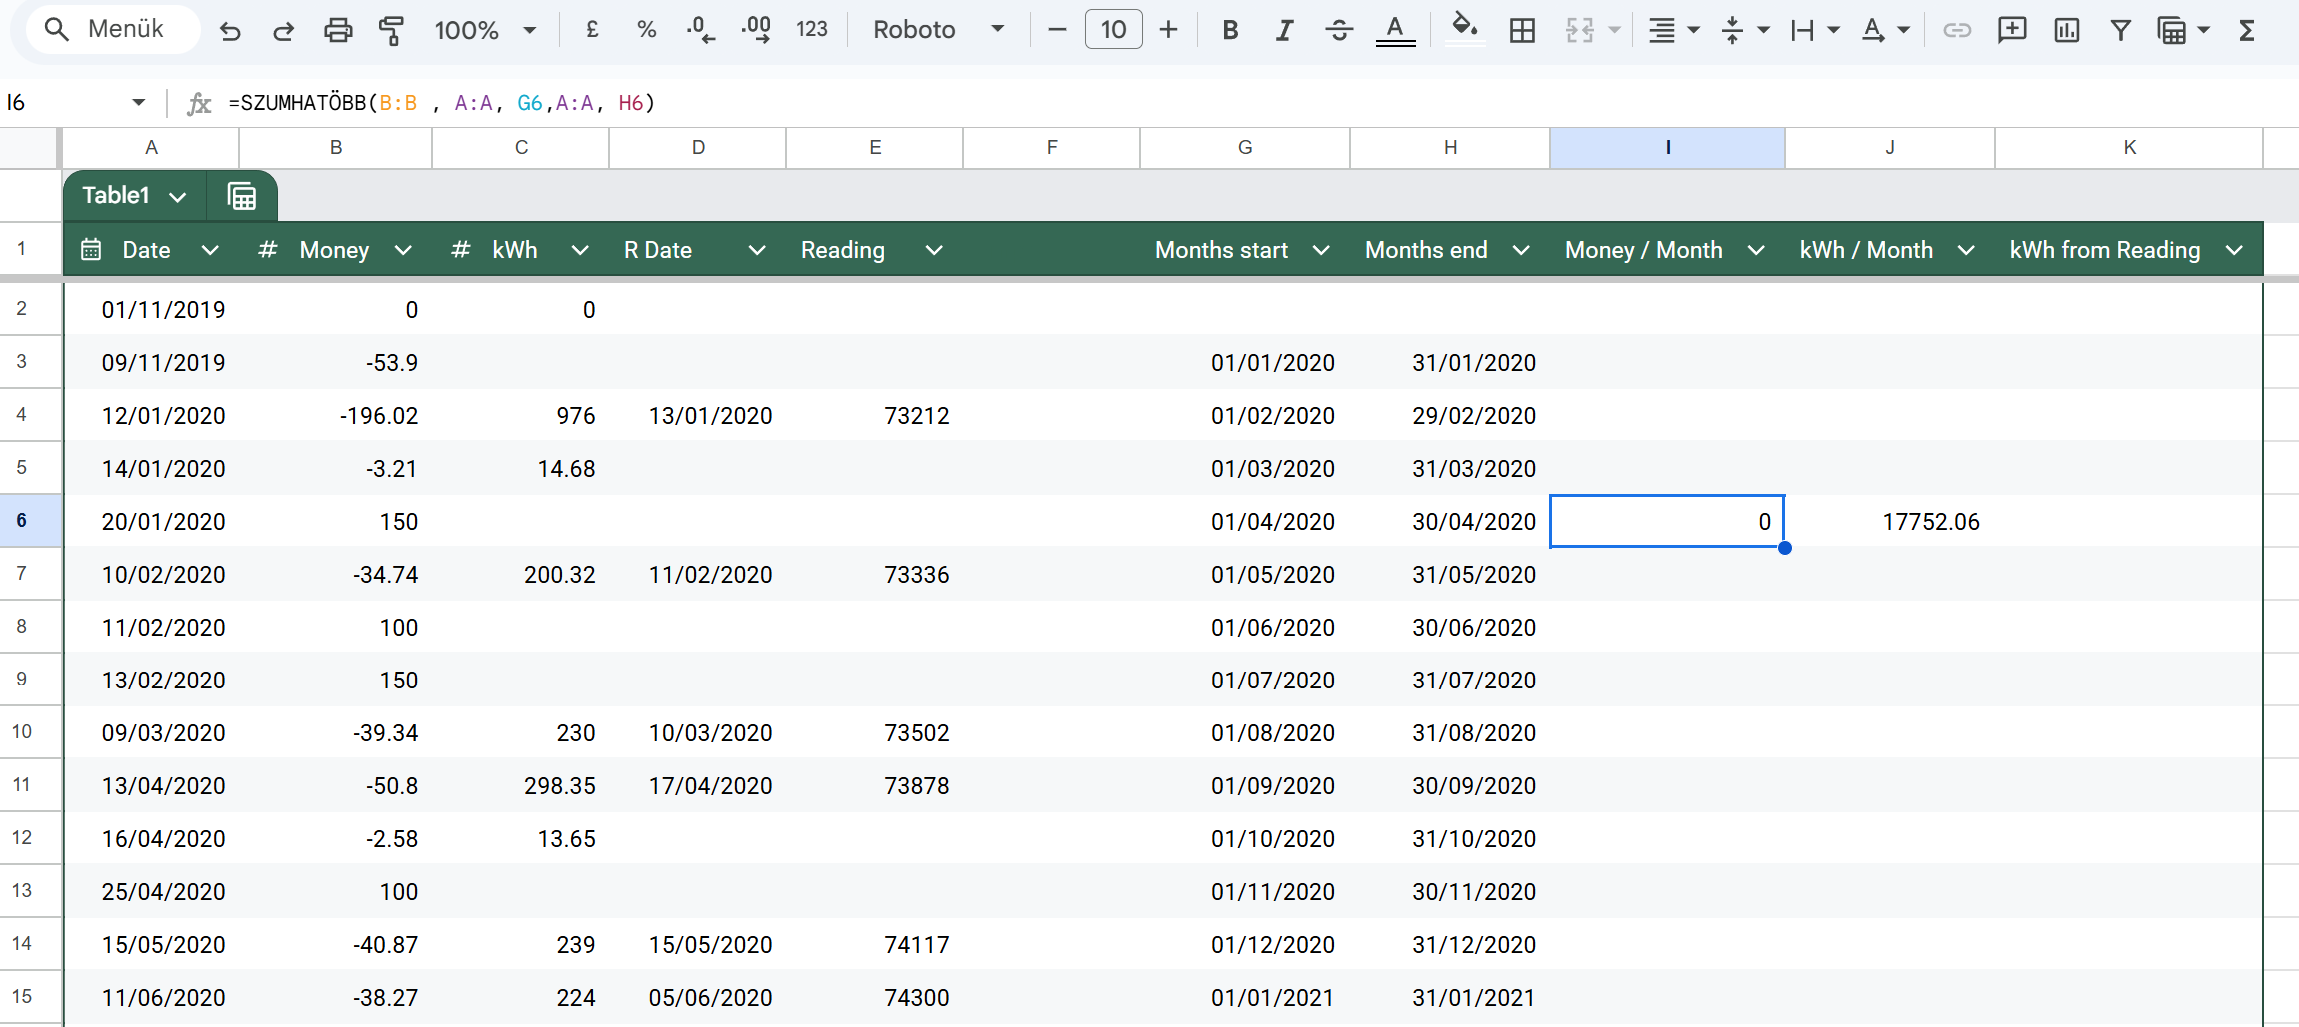Open the Borders grid icon

(x=1522, y=30)
